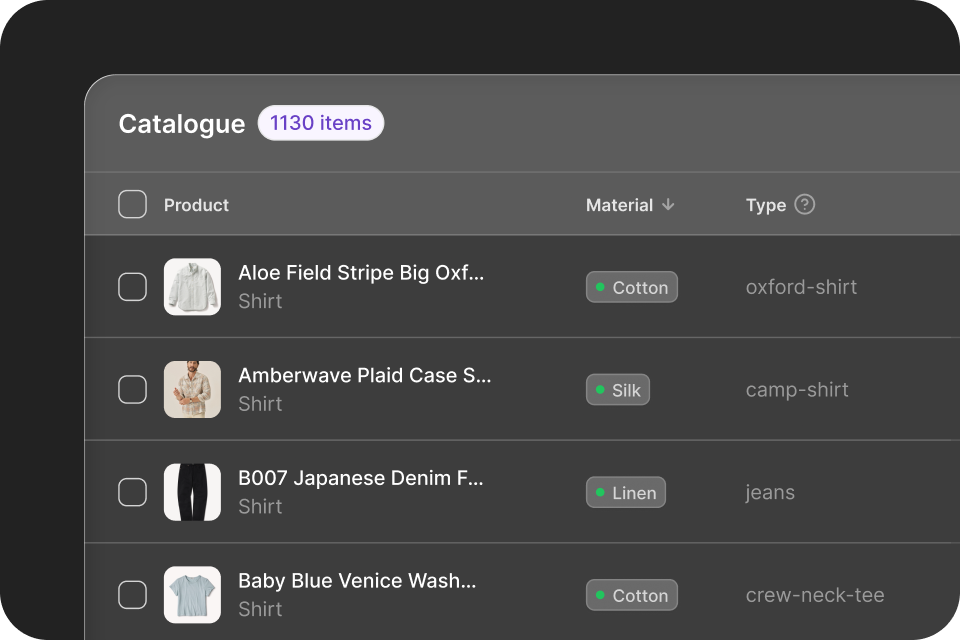
Task: Click the Material column sort arrow
Action: click(x=668, y=205)
